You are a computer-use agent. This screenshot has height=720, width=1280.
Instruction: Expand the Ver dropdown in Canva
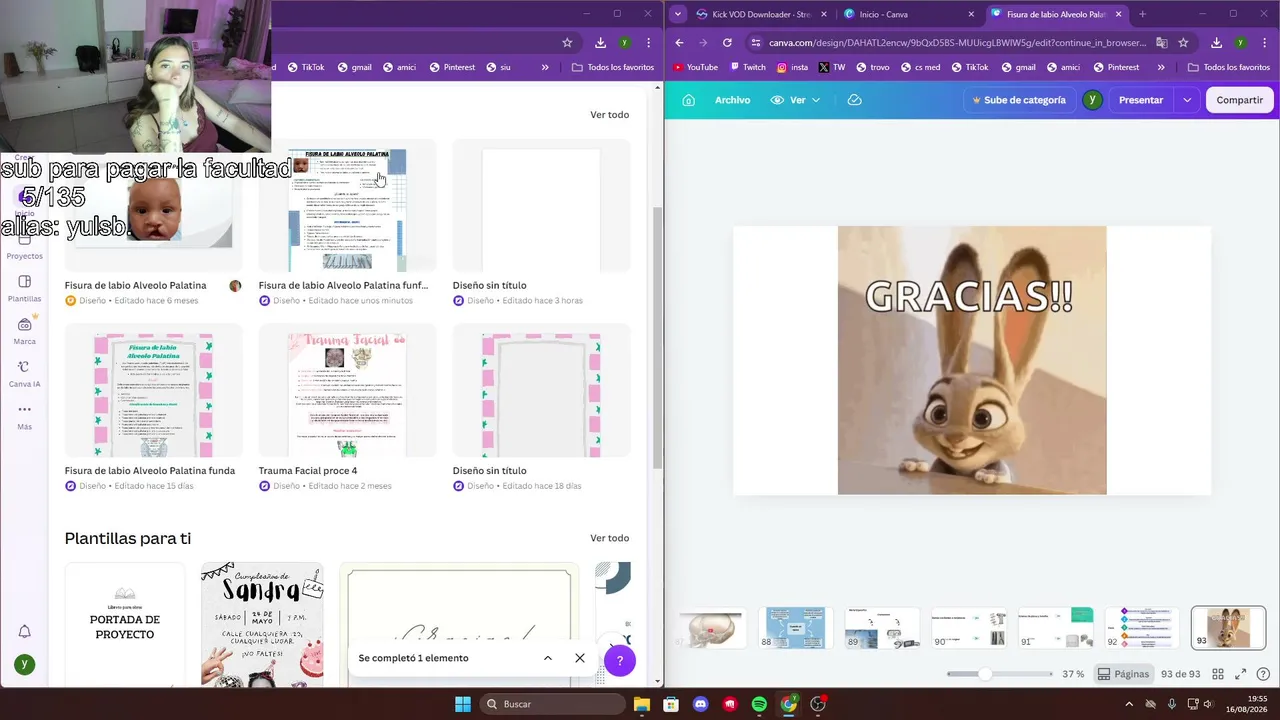796,100
